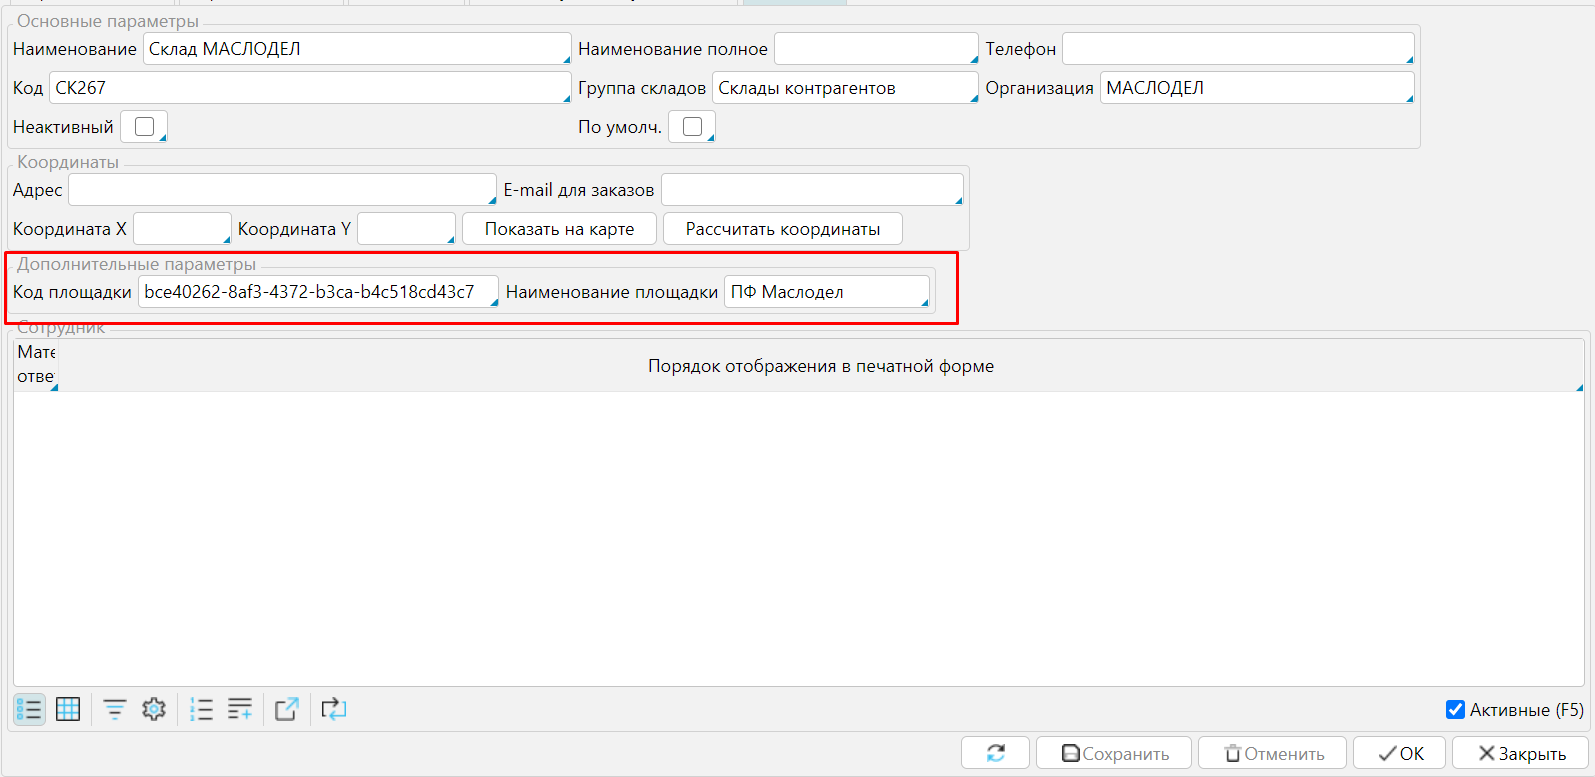Image resolution: width=1595 pixels, height=777 pixels.
Task: Uncheck the Активные (F5) checkbox
Action: click(x=1456, y=710)
